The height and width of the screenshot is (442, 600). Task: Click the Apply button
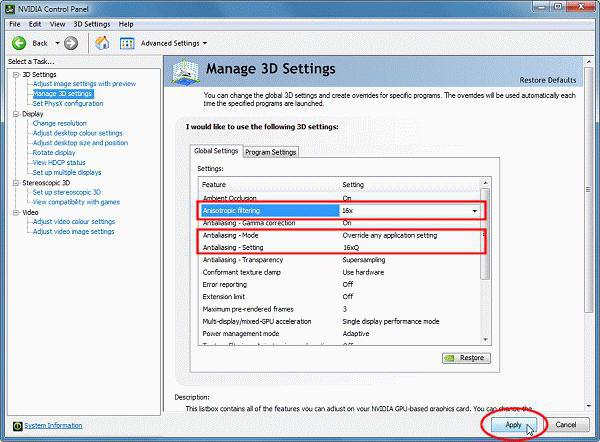pos(512,424)
